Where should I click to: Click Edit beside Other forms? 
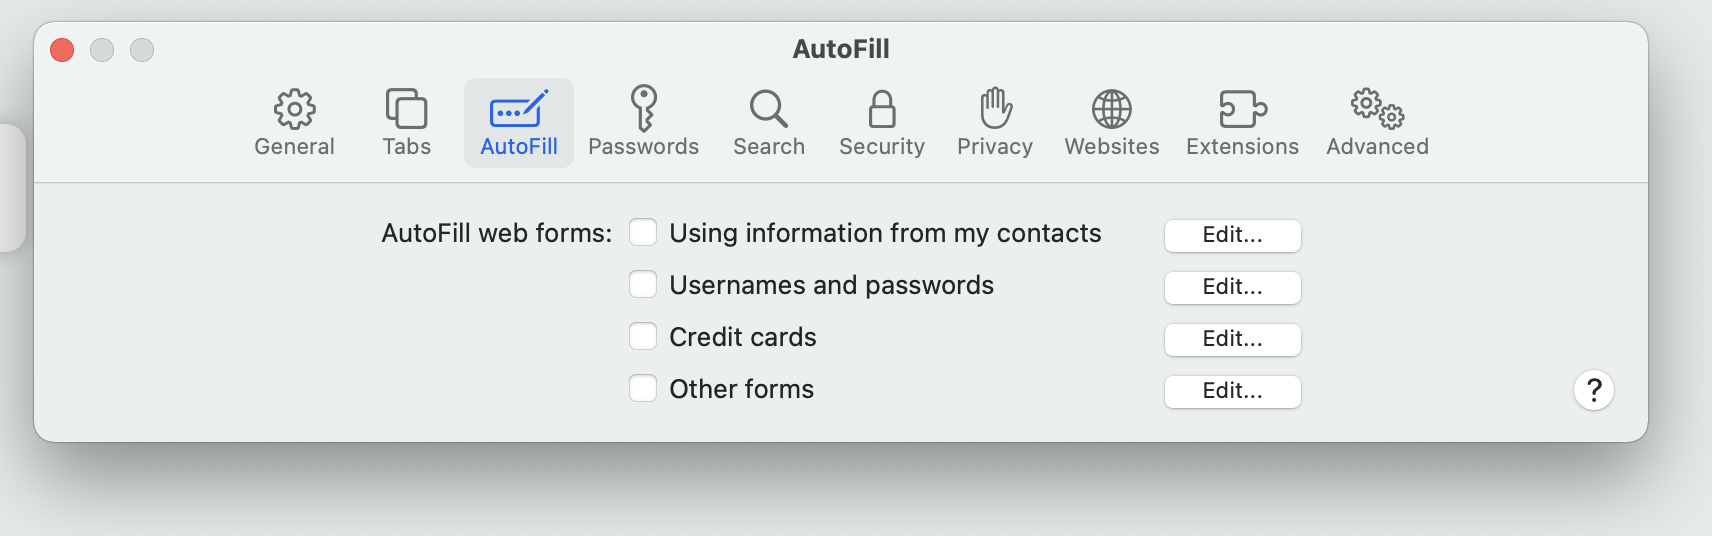click(1232, 391)
